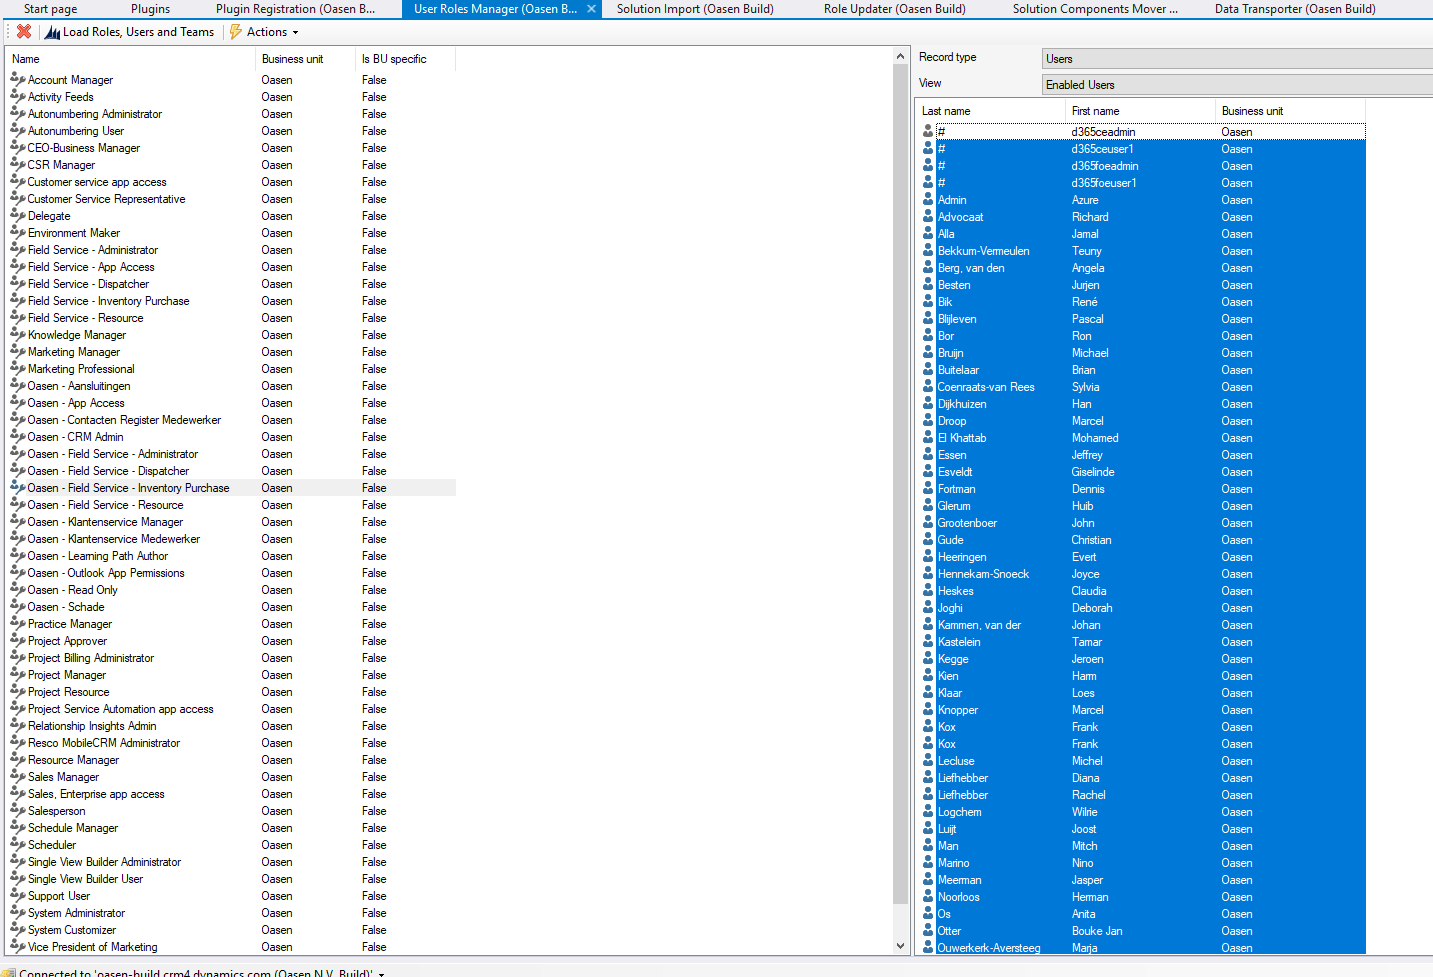Click the roles list scrollbar down arrow

[900, 944]
